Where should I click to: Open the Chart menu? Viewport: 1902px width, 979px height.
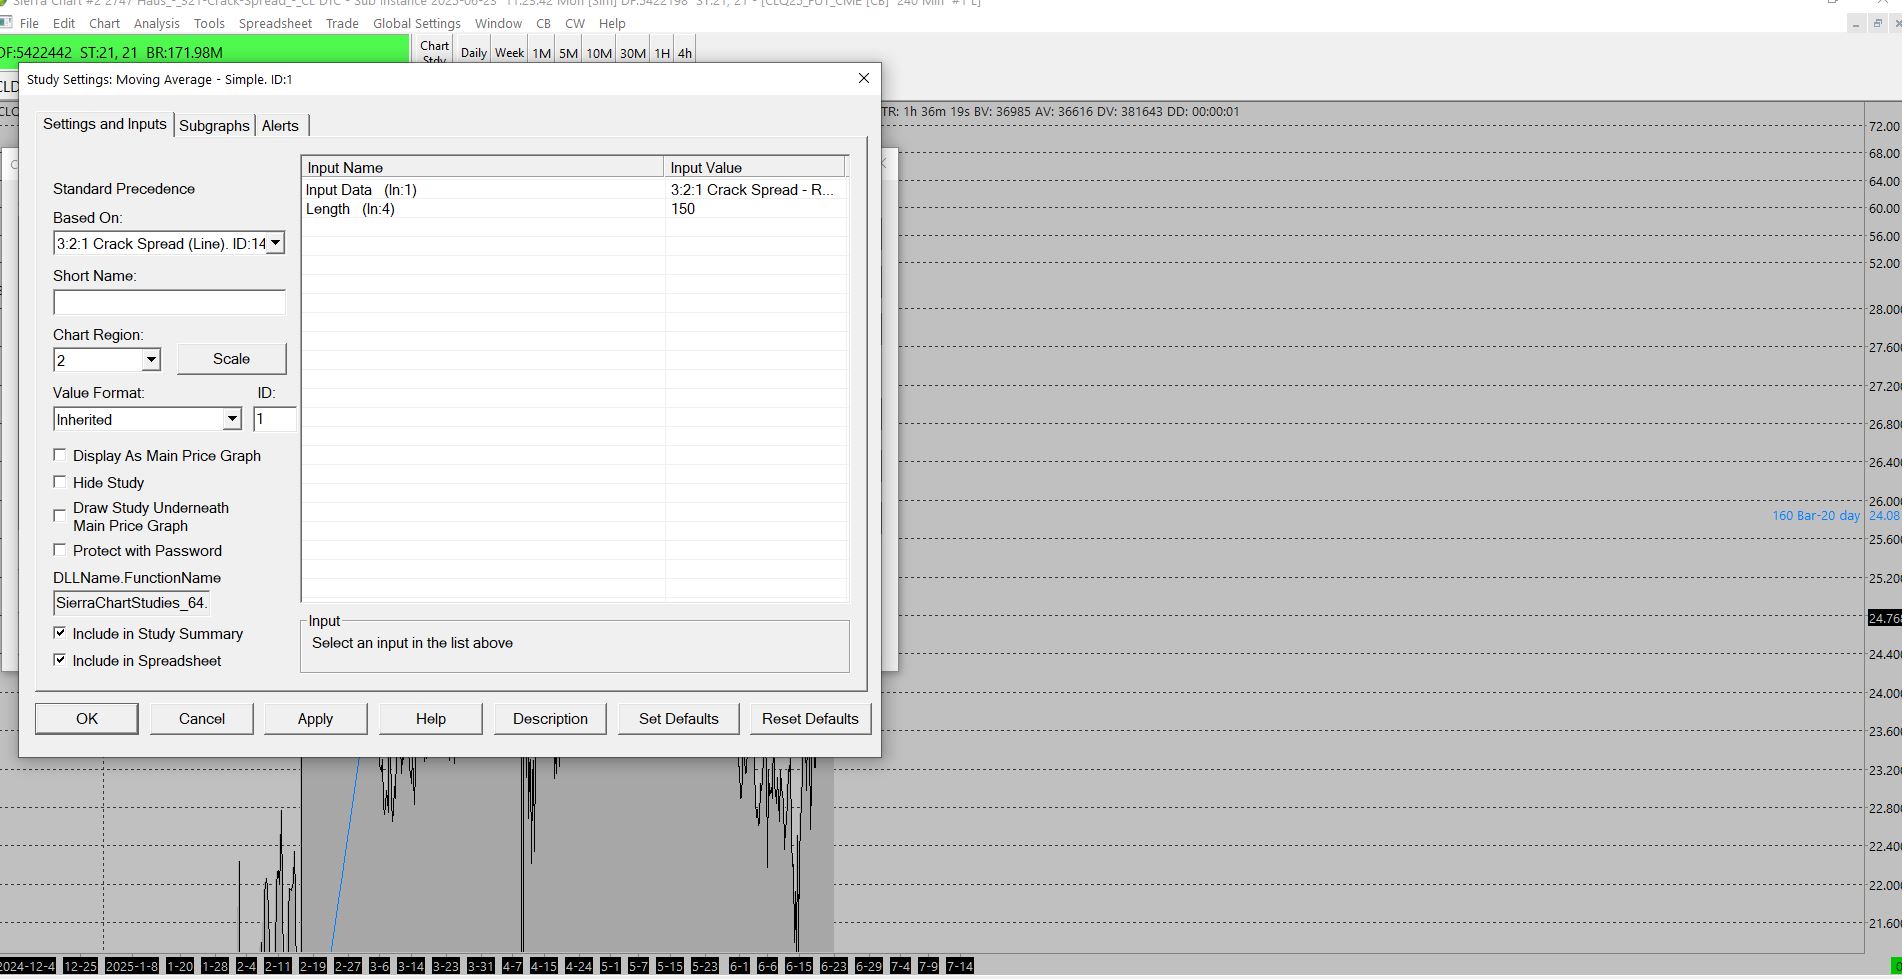click(x=104, y=23)
